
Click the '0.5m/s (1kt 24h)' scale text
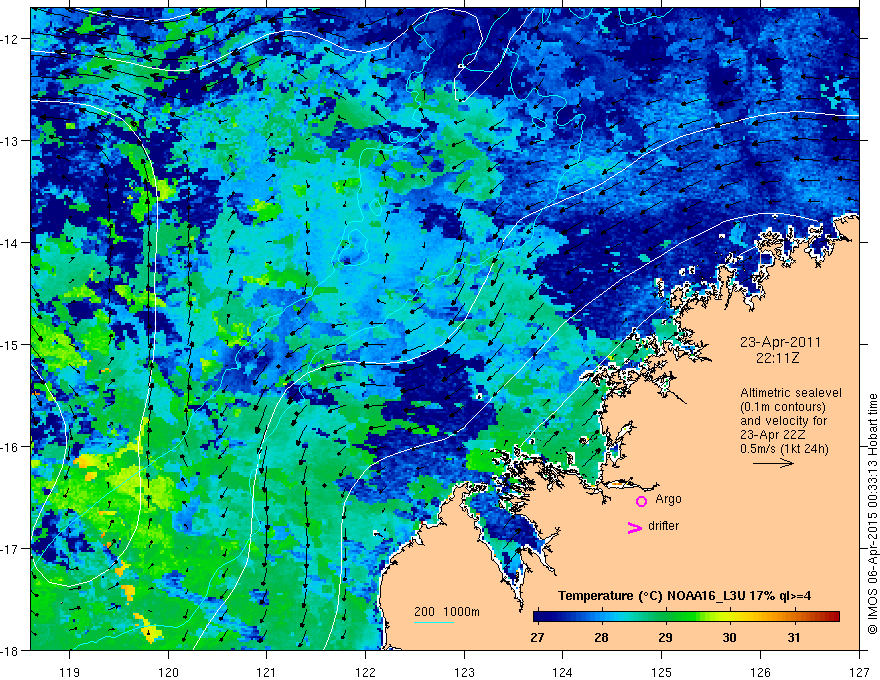(x=784, y=449)
